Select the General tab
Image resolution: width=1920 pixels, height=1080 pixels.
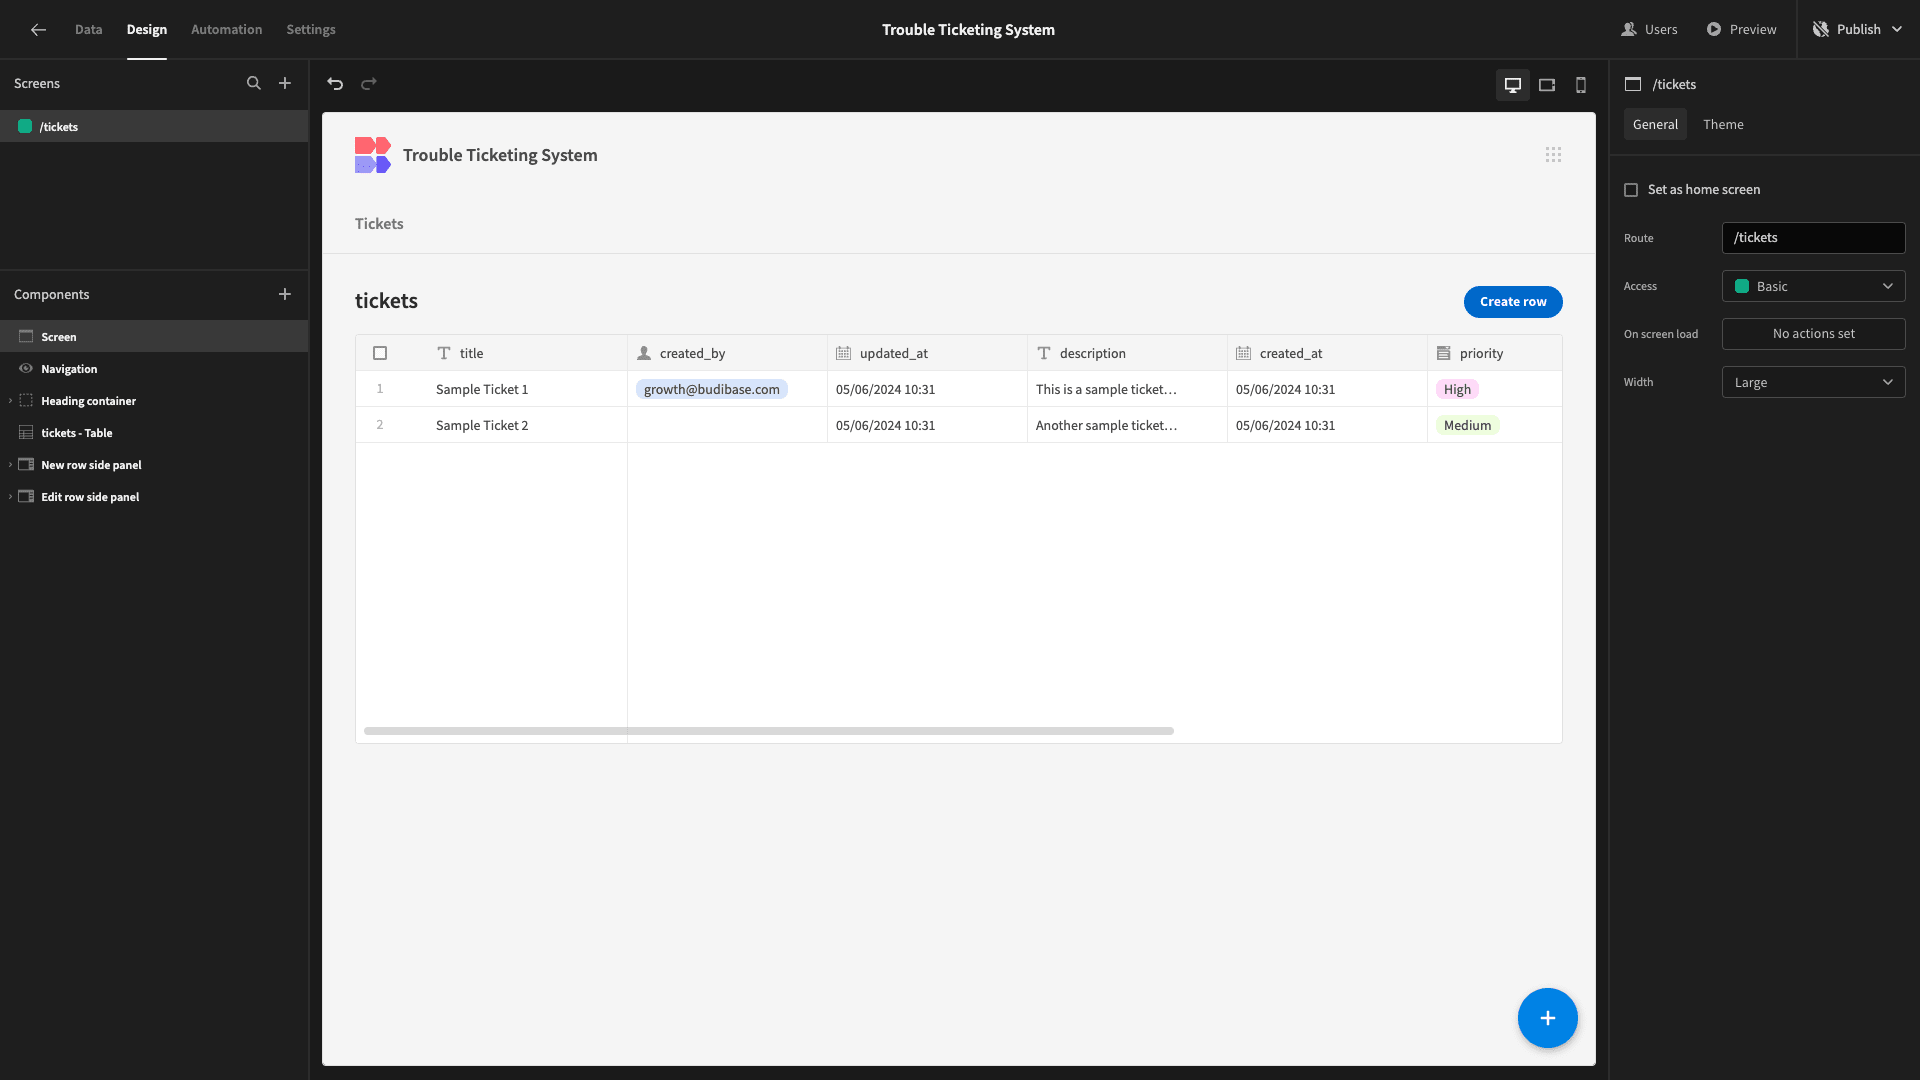[x=1655, y=124]
